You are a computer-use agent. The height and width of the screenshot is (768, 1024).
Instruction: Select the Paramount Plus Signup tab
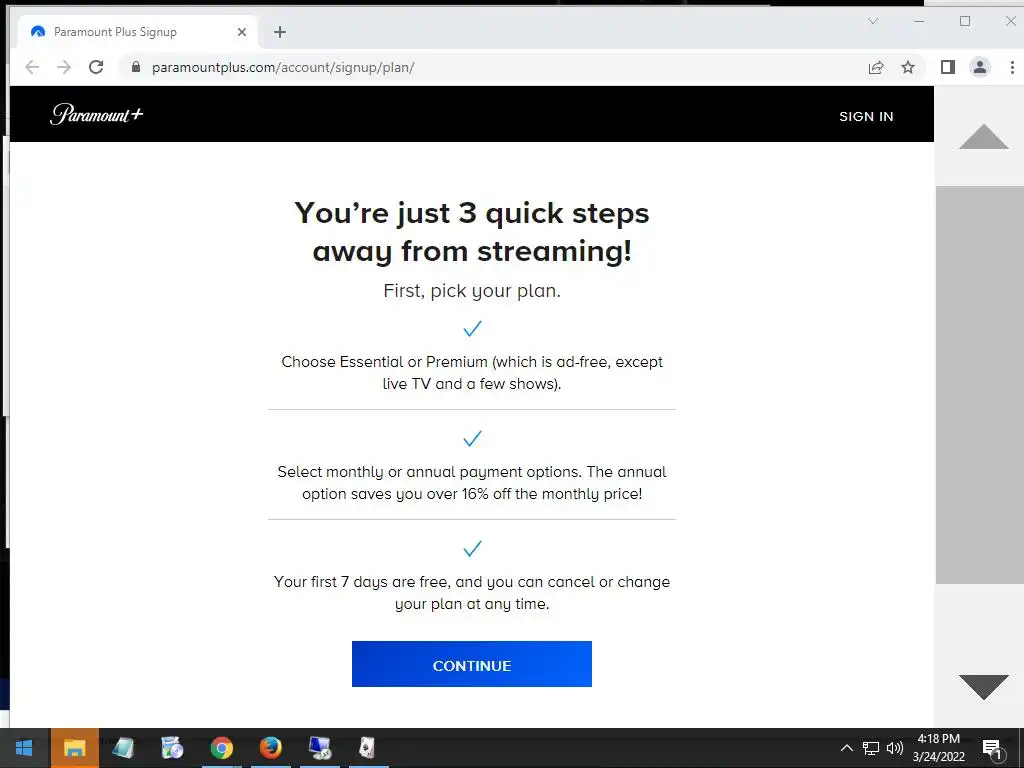pyautogui.click(x=135, y=31)
